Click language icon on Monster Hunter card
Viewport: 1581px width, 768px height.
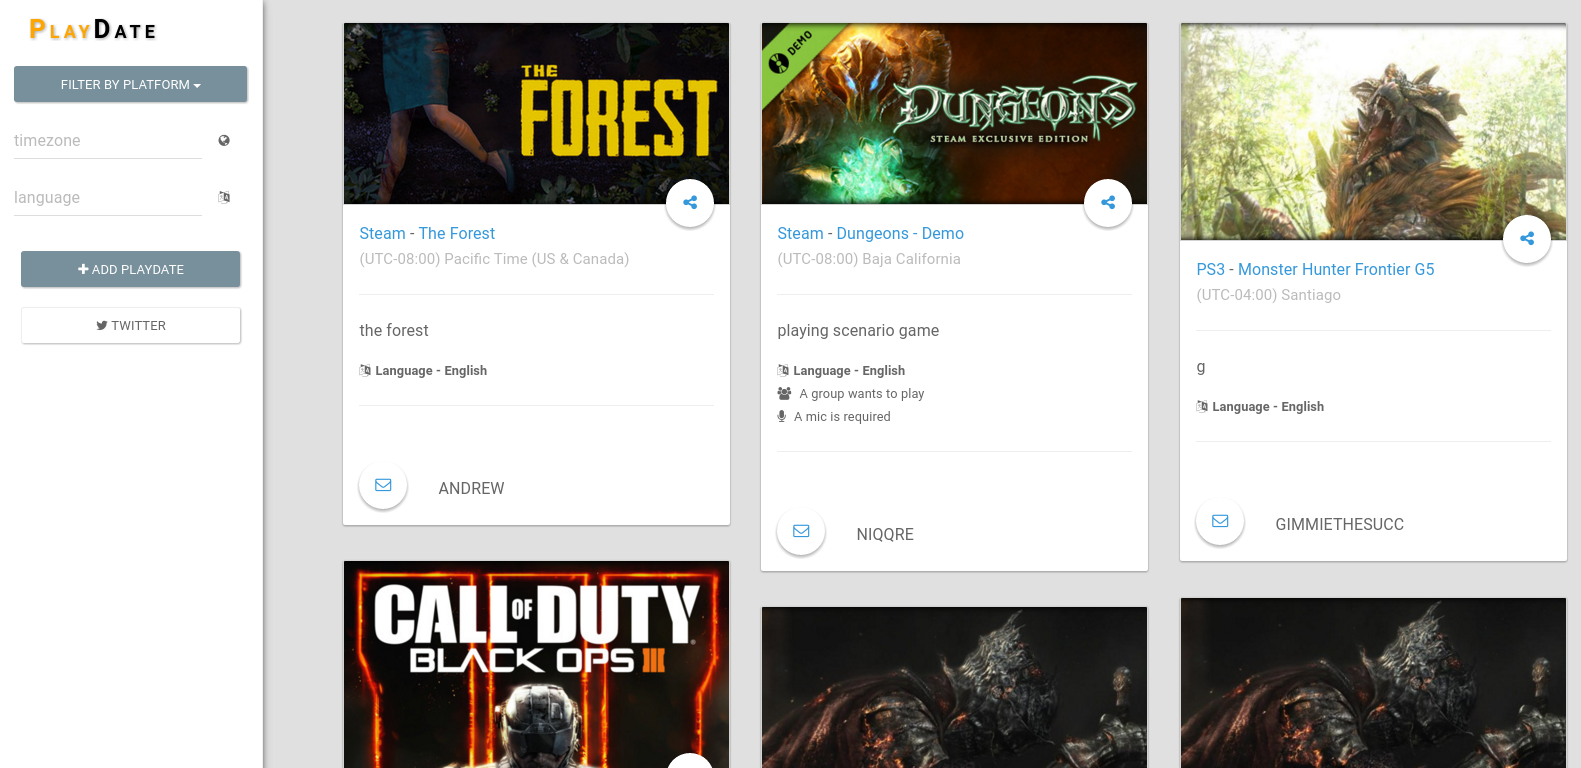point(1202,406)
